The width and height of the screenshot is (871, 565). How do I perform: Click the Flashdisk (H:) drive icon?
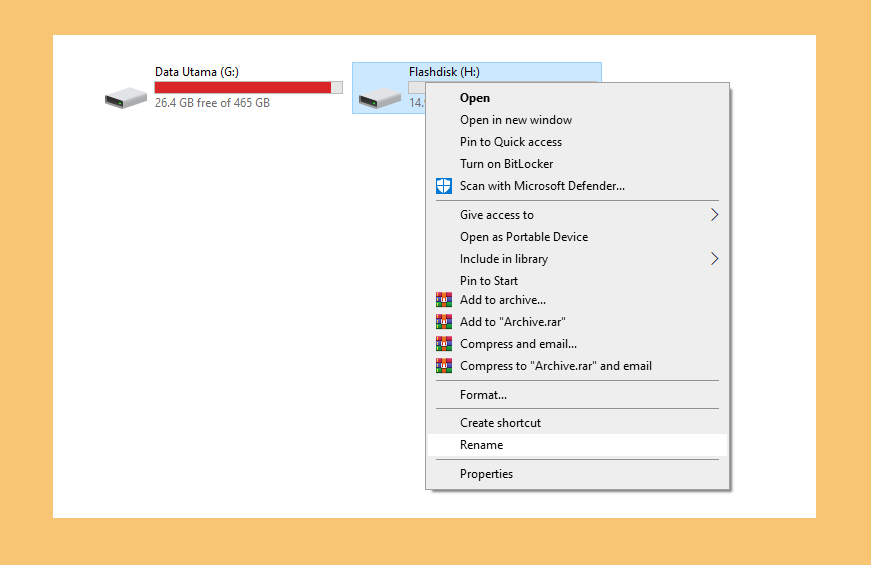tap(380, 98)
